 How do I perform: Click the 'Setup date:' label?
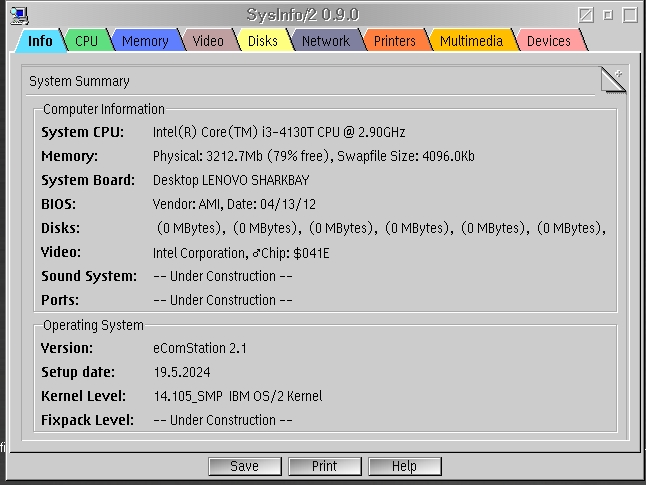point(78,372)
